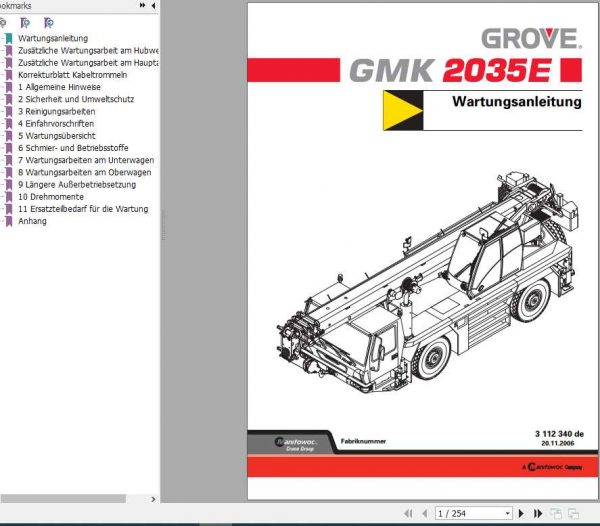Screen dimensions: 600x526
Task: Click the bookmark icon beside 10 Drehmomente
Action: click(9, 197)
